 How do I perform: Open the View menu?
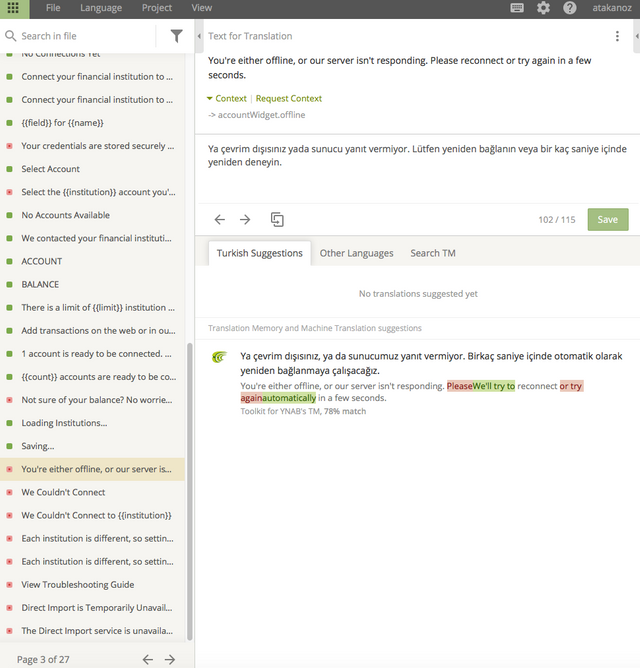202,8
